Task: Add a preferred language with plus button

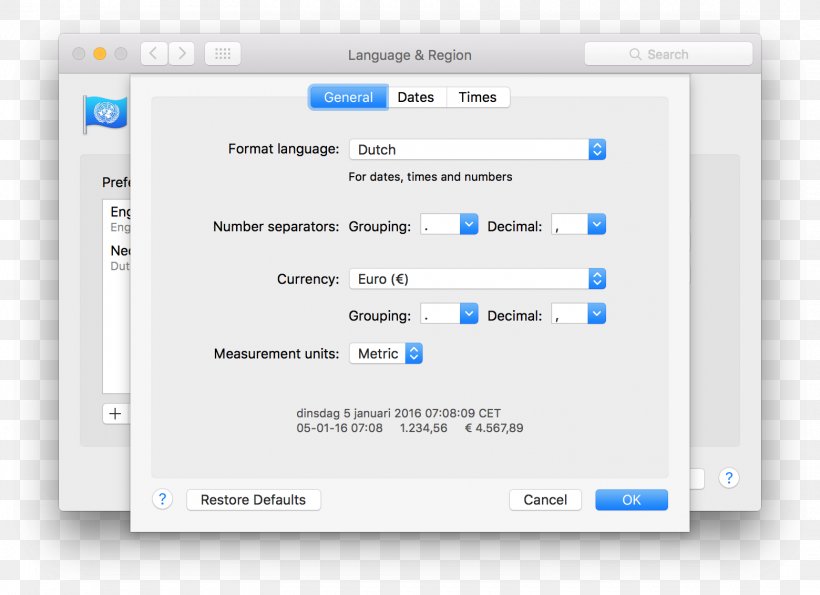Action: pos(115,413)
